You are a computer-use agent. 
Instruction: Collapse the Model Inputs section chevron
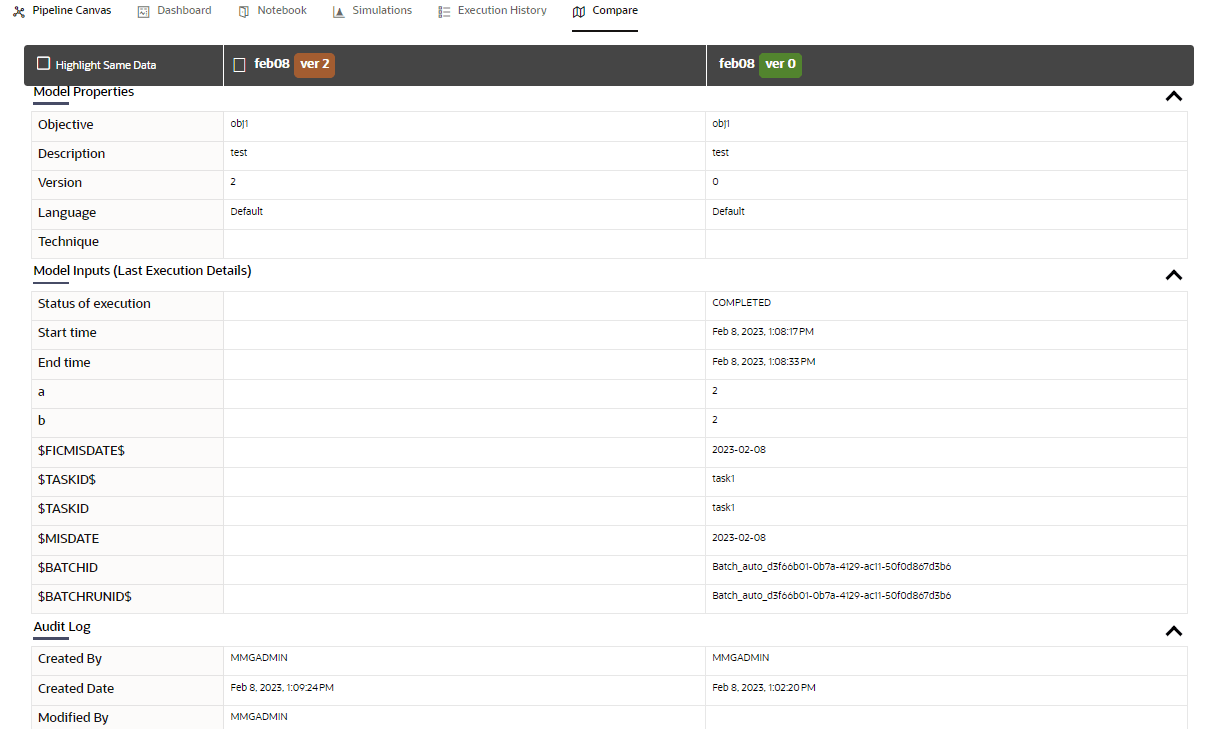[1174, 274]
